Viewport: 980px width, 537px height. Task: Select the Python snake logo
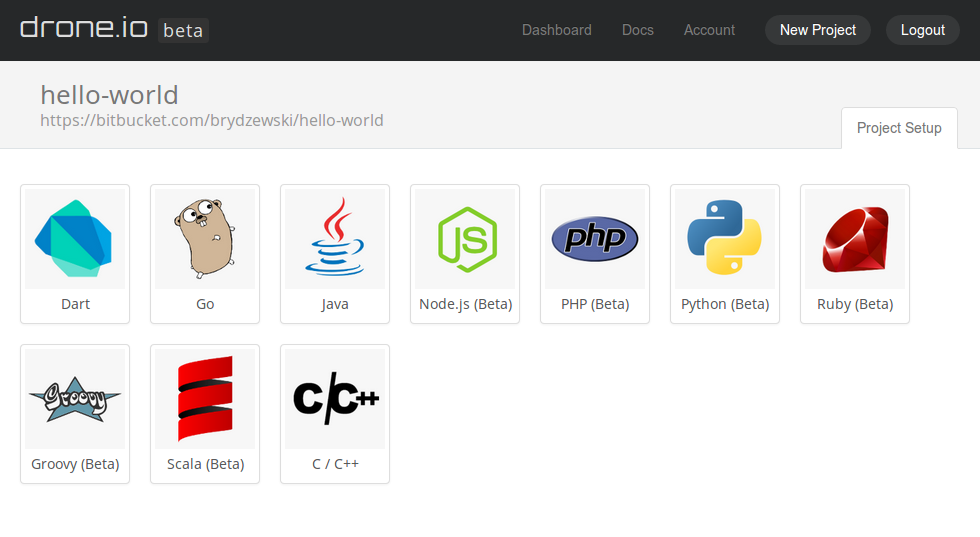[x=725, y=239]
